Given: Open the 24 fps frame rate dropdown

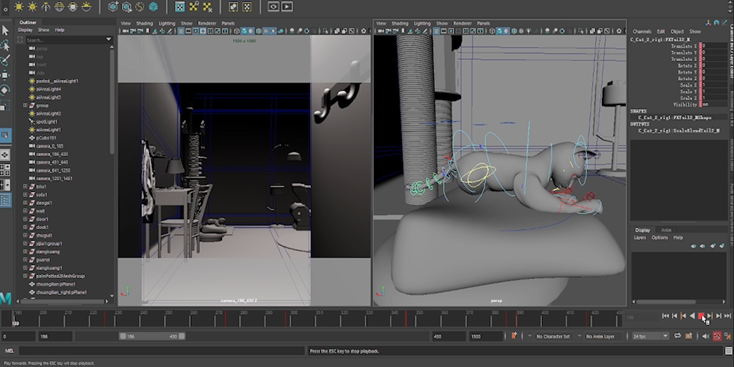Looking at the screenshot, I should [x=650, y=336].
